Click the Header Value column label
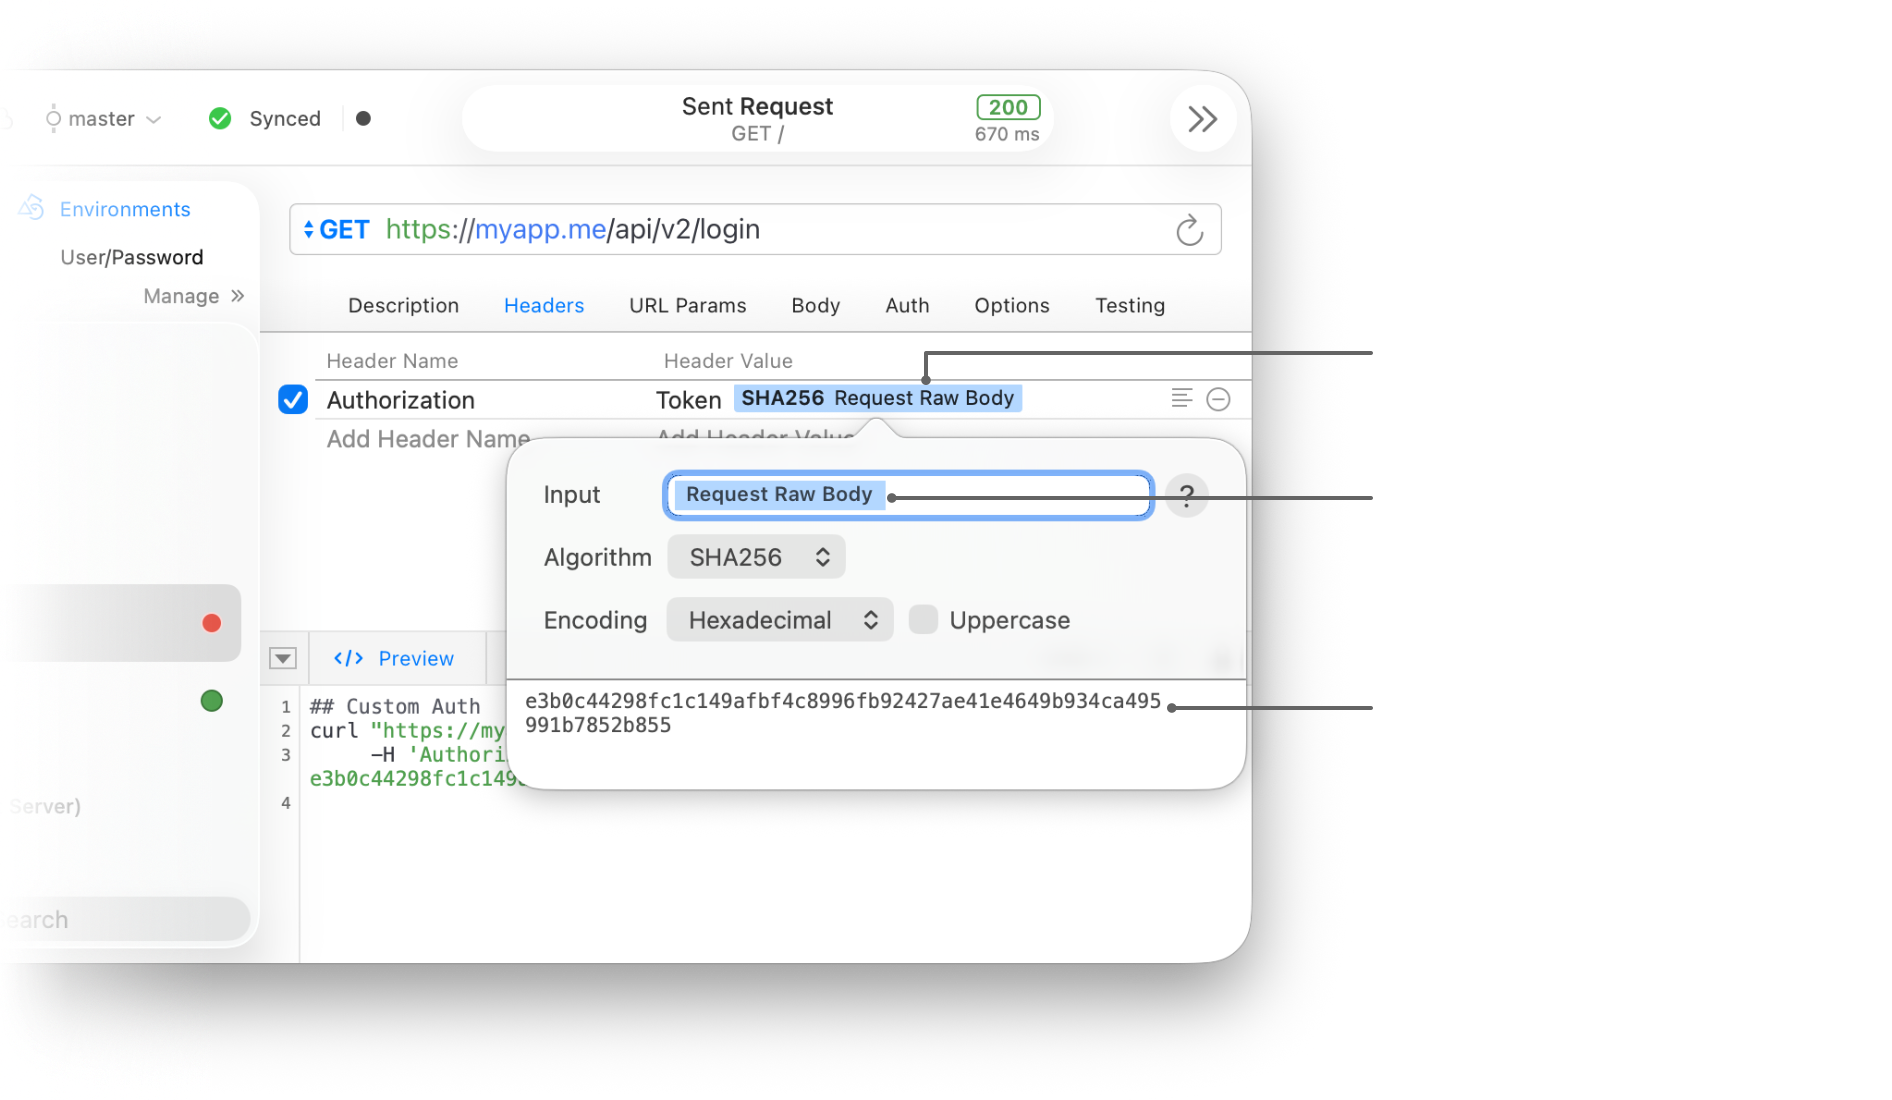This screenshot has width=1892, height=1100. (x=728, y=361)
